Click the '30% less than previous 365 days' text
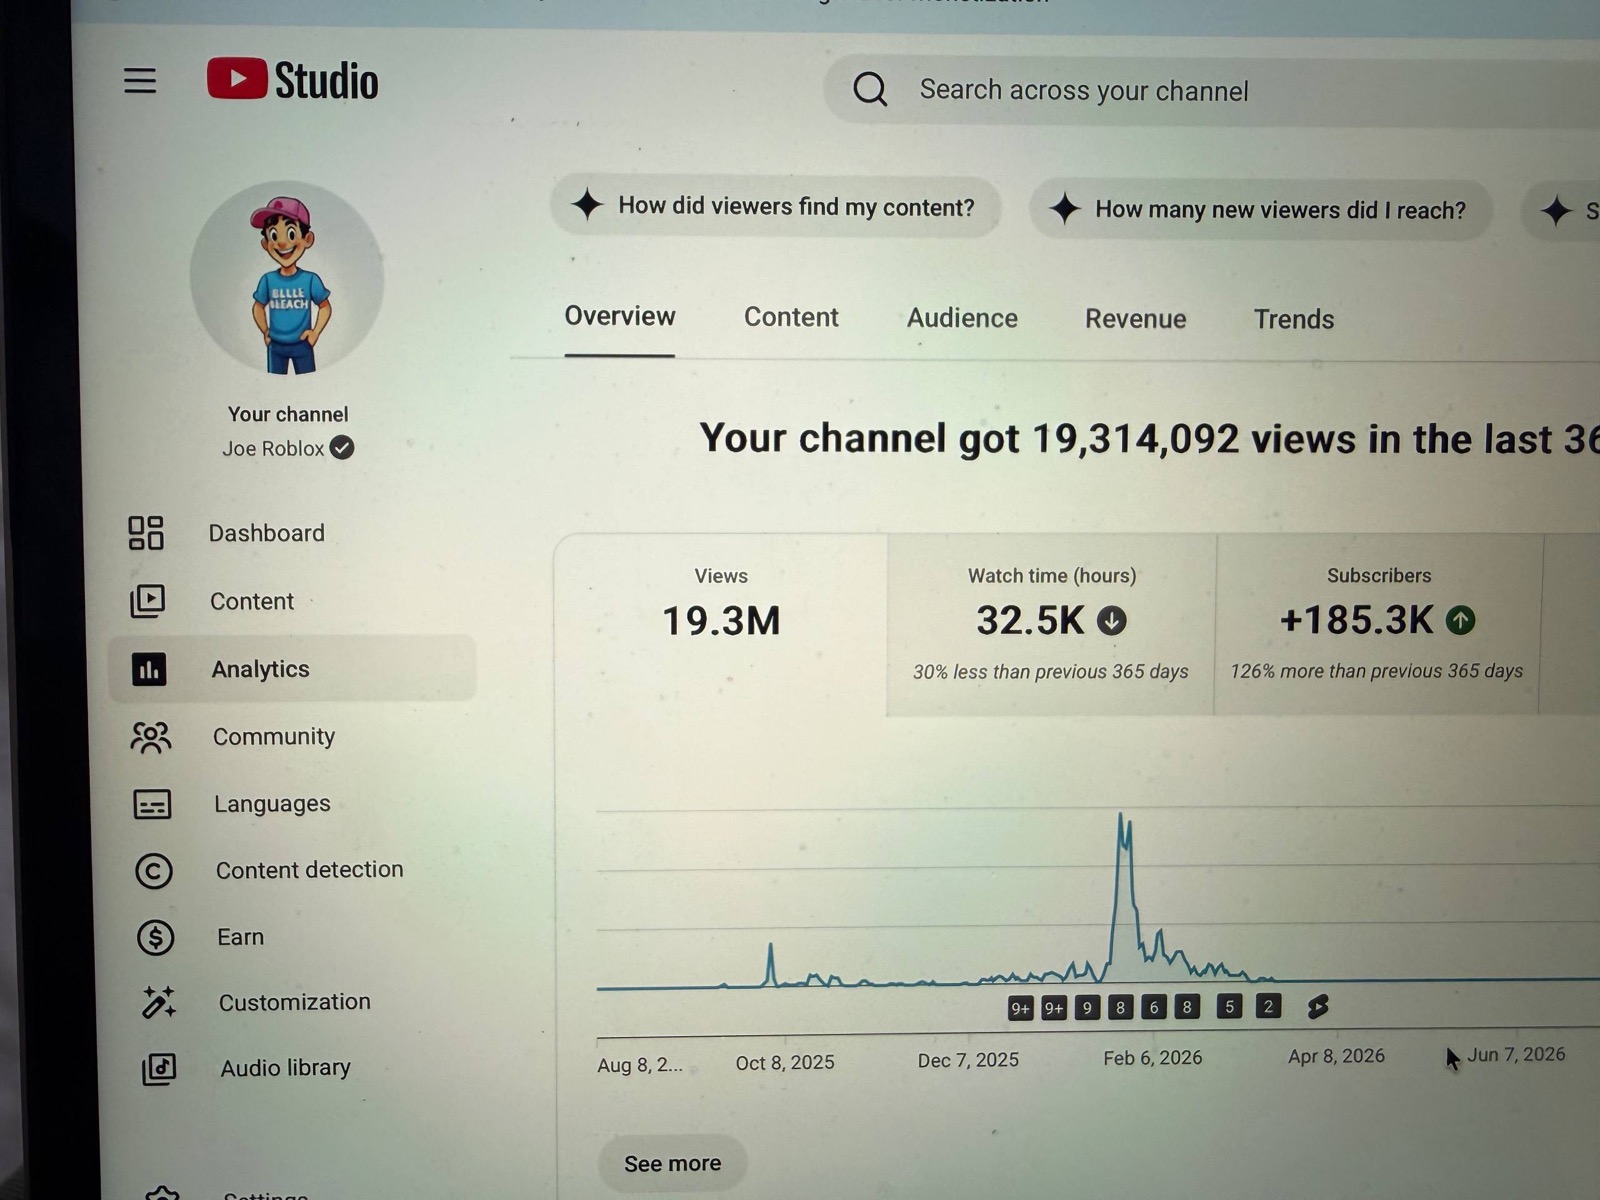The image size is (1600, 1200). (1051, 672)
